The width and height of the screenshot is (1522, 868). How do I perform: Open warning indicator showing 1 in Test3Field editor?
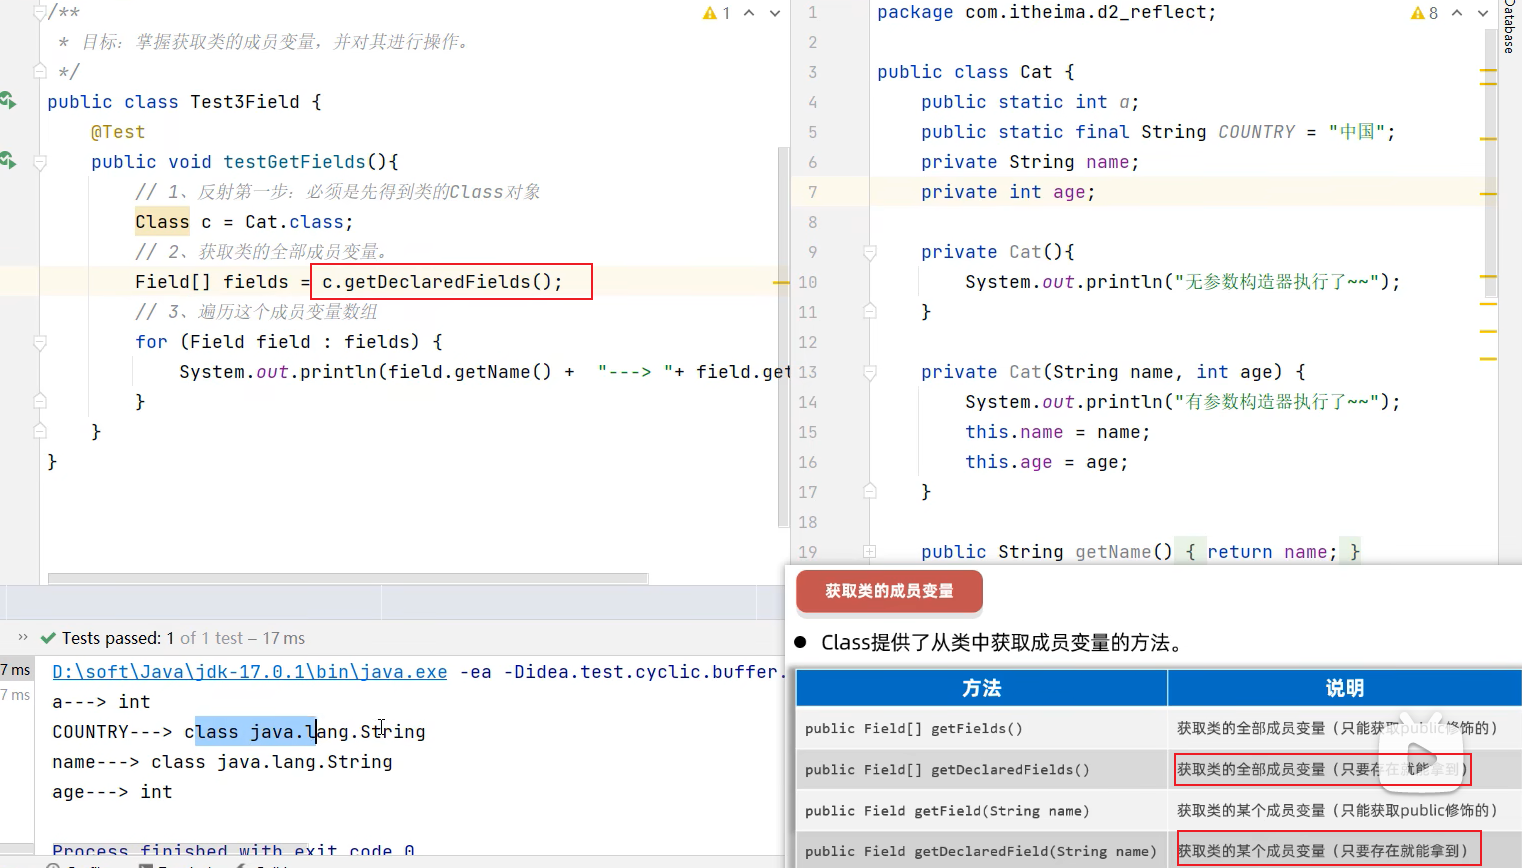717,13
